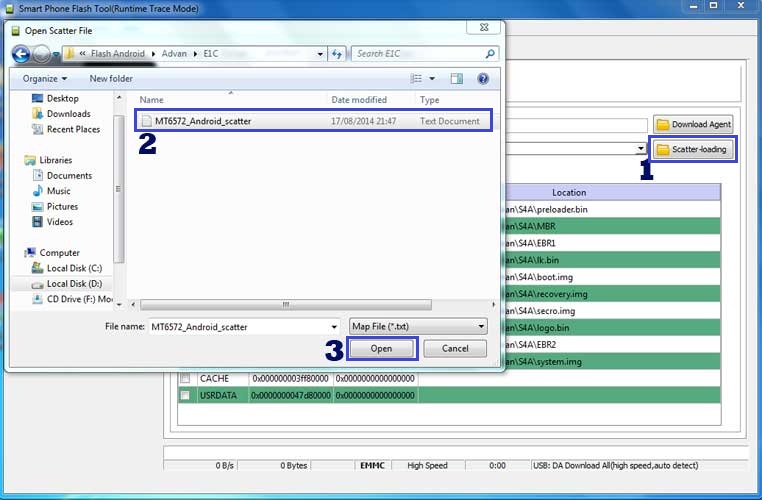Click the file list horizontal scrollbar
This screenshot has height=500, width=762.
286,305
